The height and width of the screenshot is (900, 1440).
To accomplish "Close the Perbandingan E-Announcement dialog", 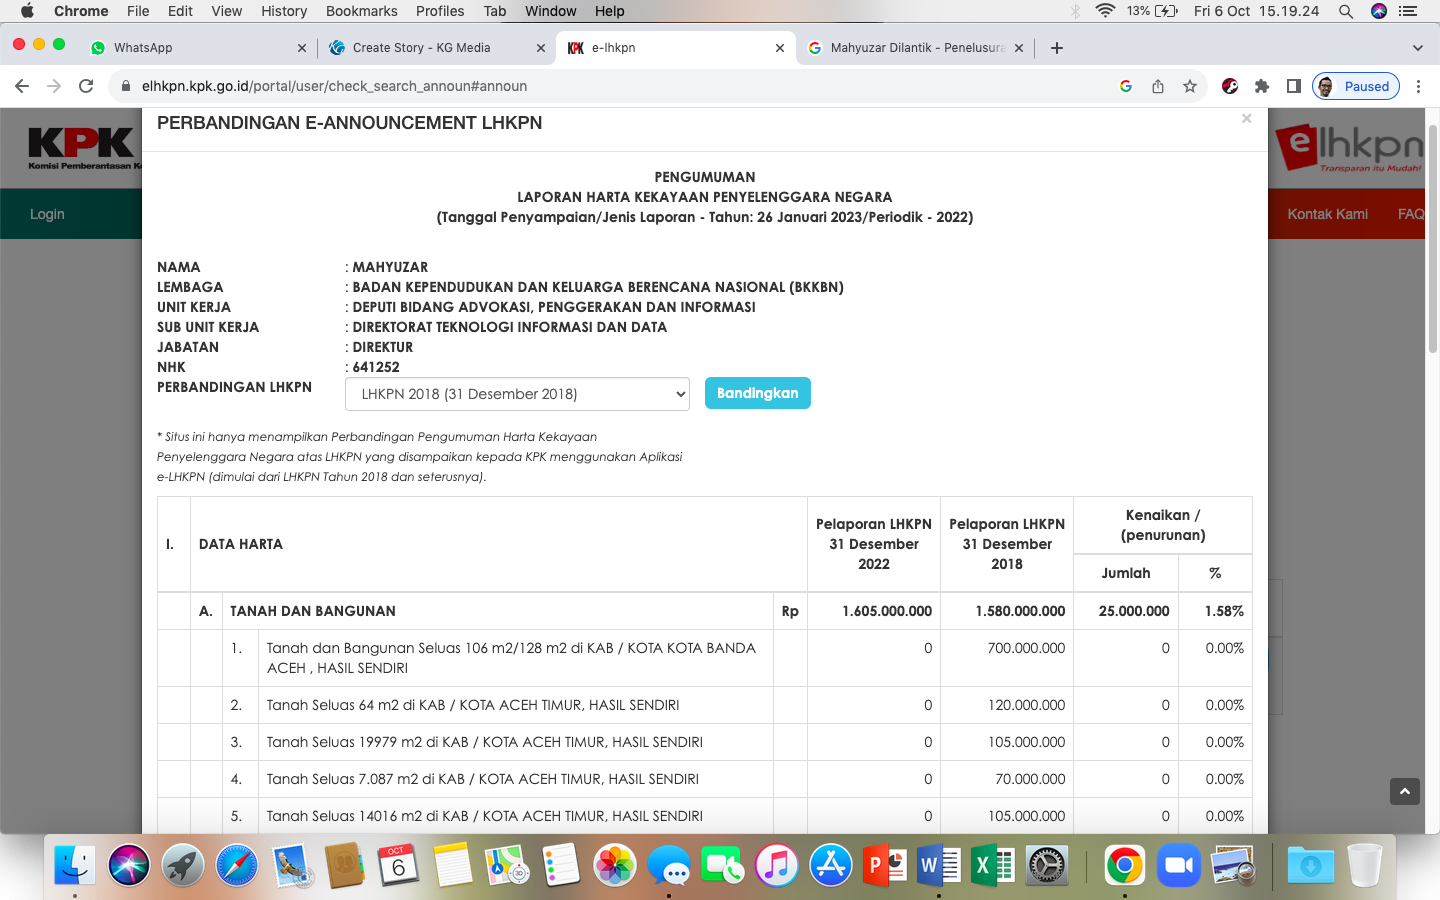I will [x=1246, y=119].
